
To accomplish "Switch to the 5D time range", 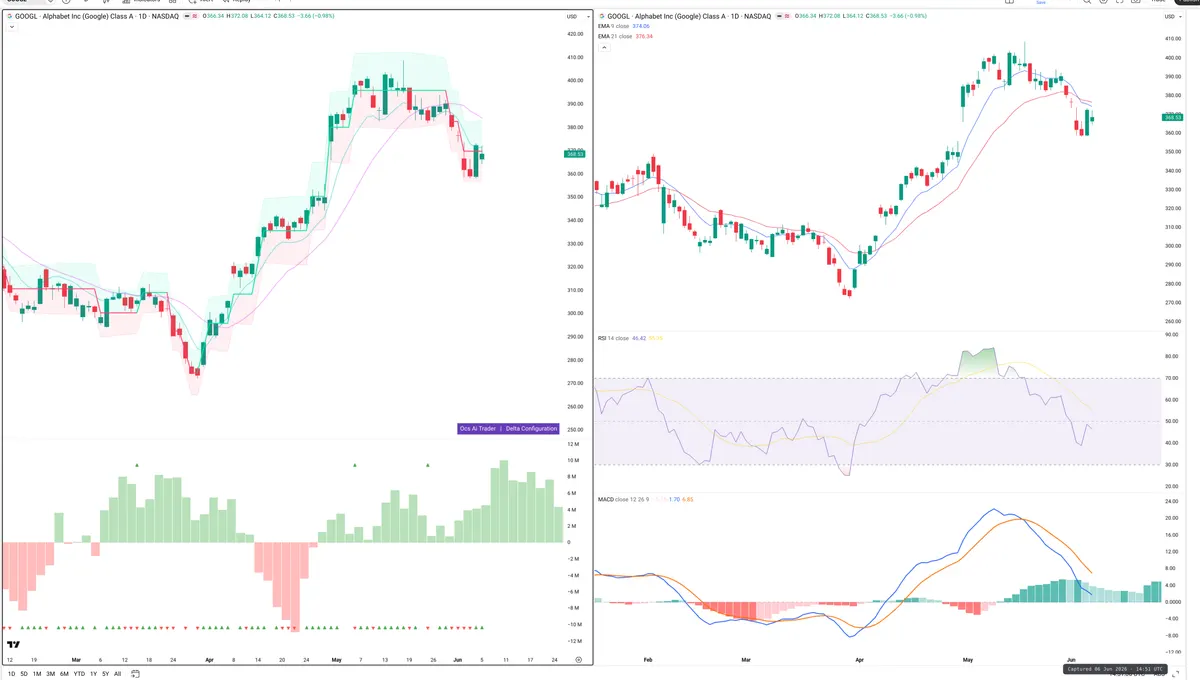I will pos(23,674).
